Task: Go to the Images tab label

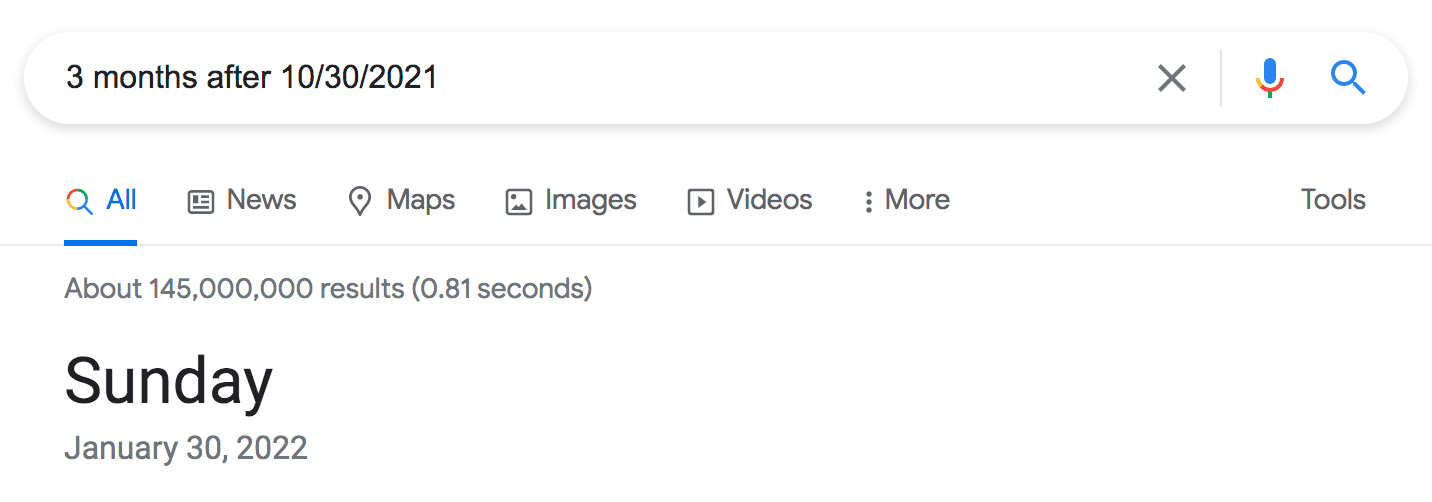Action: (590, 200)
